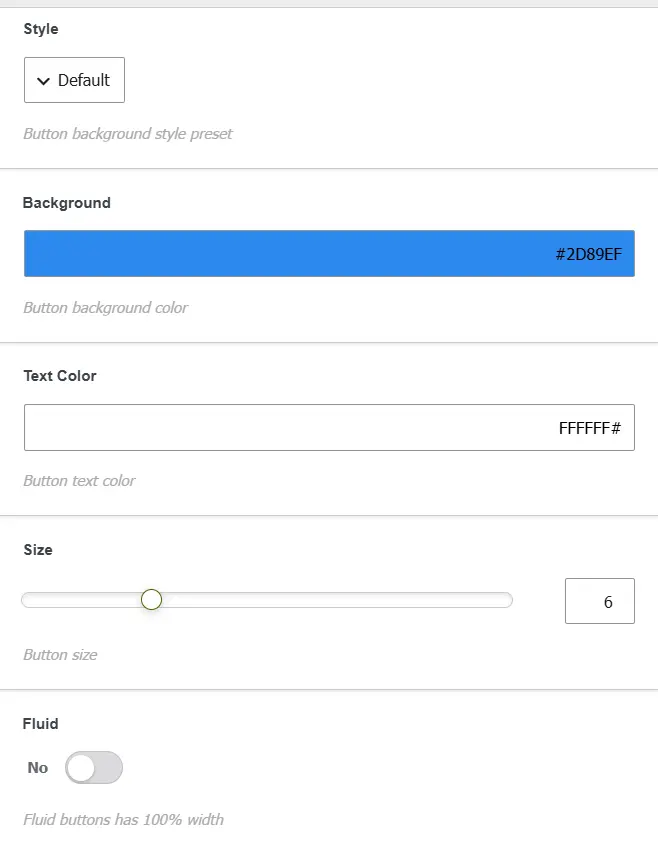
Task: Click the Button text color description
Action: point(79,481)
